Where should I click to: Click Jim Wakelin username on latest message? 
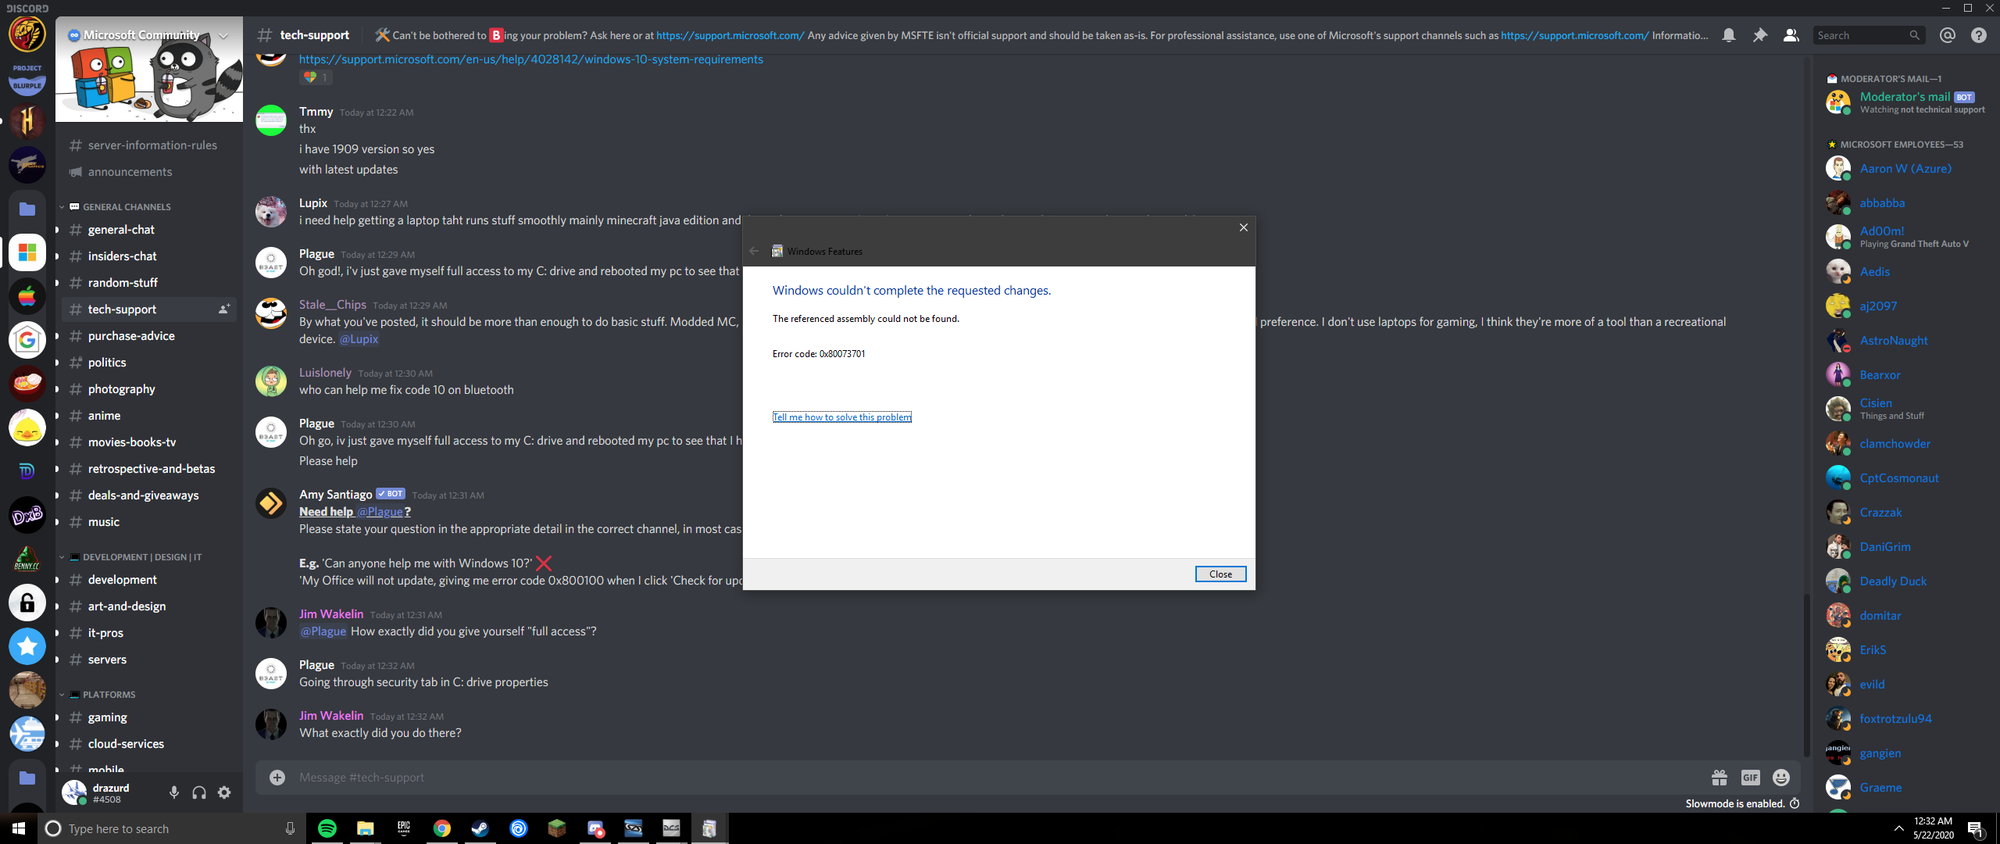coord(331,715)
